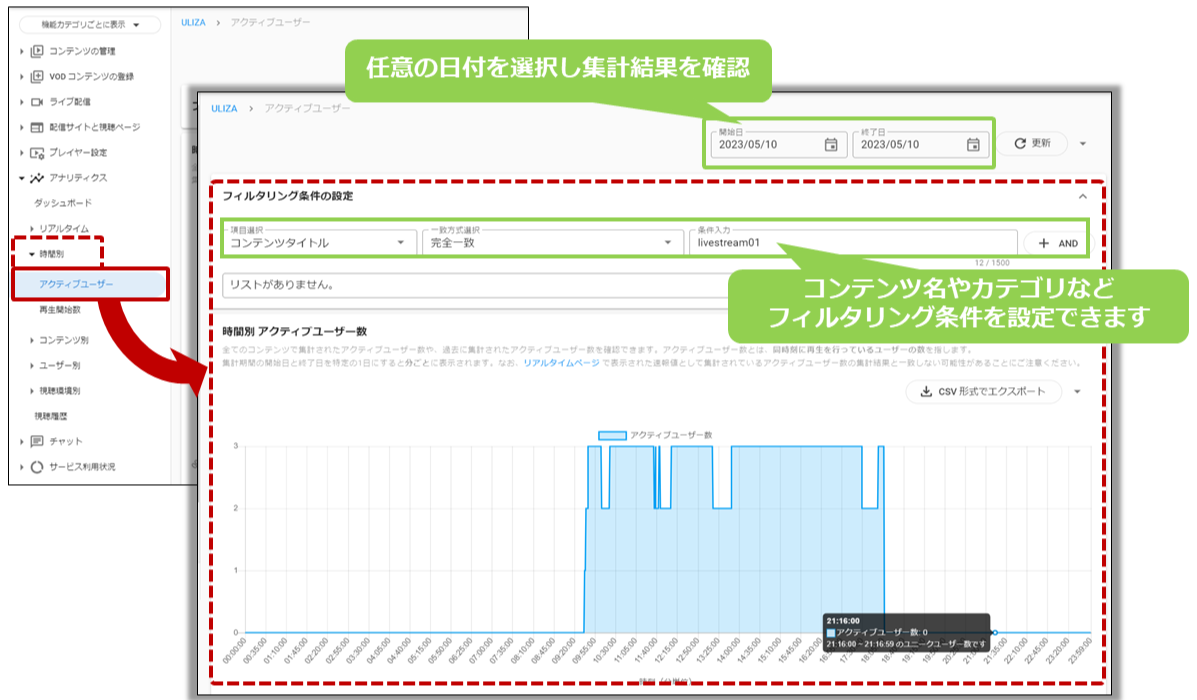Collapse the 時間別 submenu arrow
1197x700 pixels.
(31, 254)
